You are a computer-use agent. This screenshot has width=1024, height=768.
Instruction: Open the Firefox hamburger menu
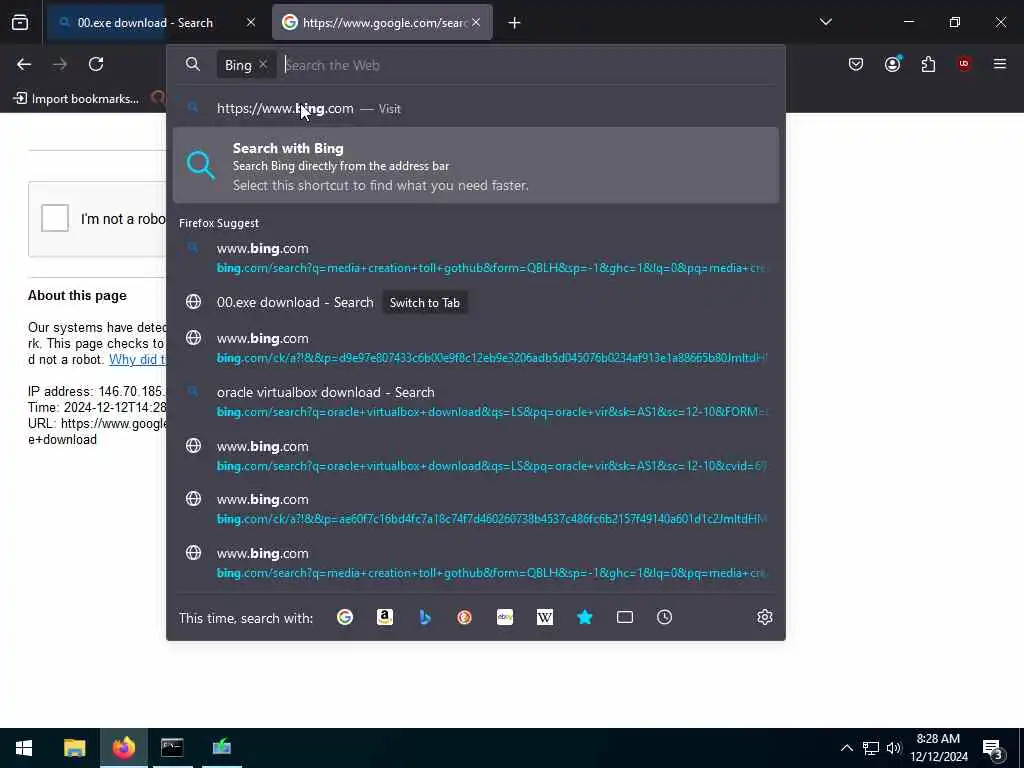pos(1000,64)
